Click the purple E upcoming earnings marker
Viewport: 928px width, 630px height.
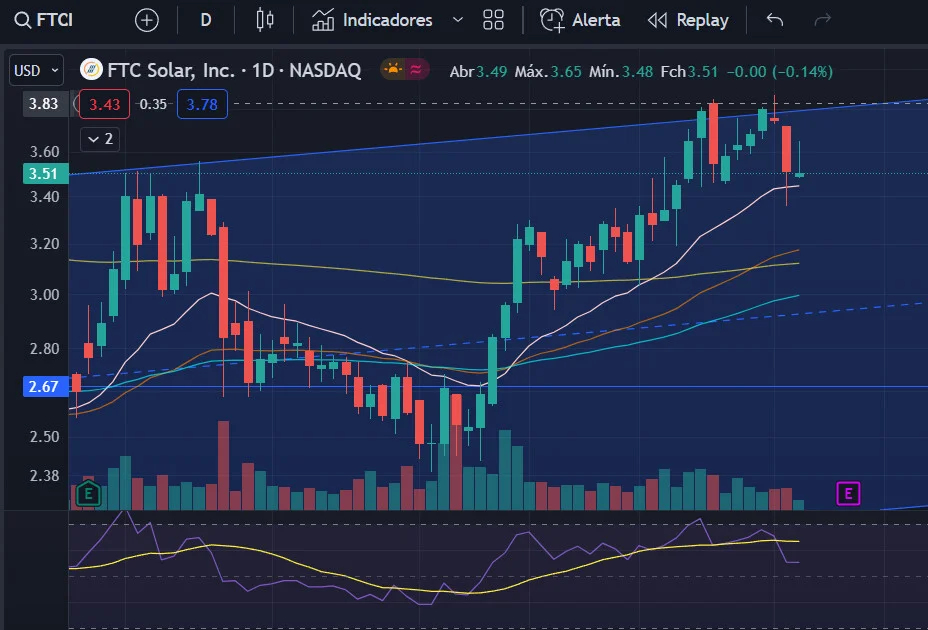click(x=848, y=493)
